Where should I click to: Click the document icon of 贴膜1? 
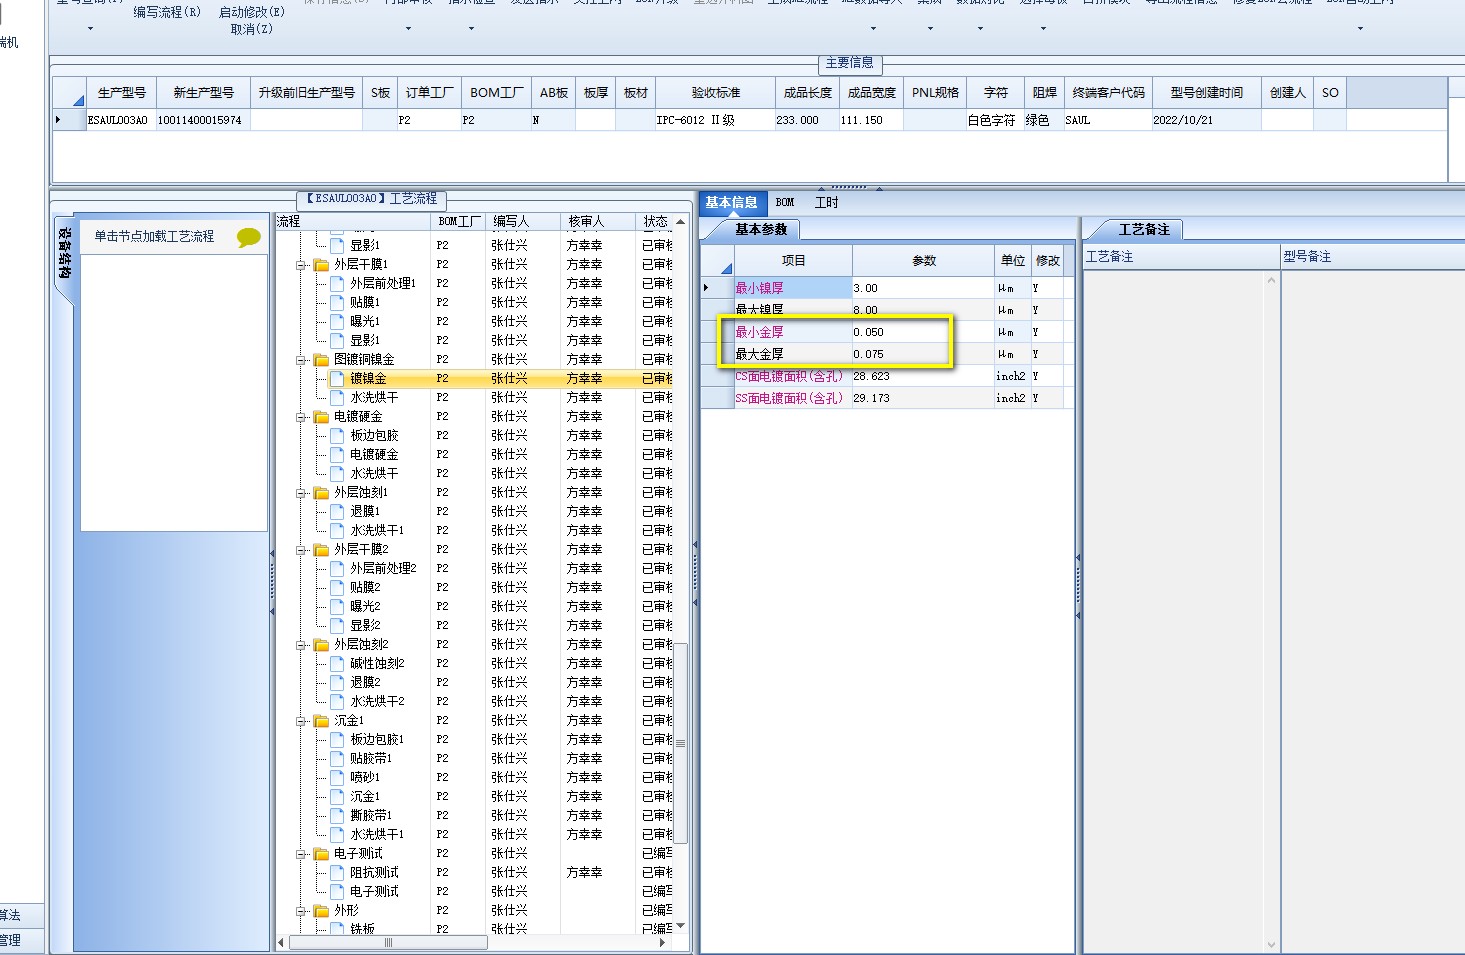(337, 303)
